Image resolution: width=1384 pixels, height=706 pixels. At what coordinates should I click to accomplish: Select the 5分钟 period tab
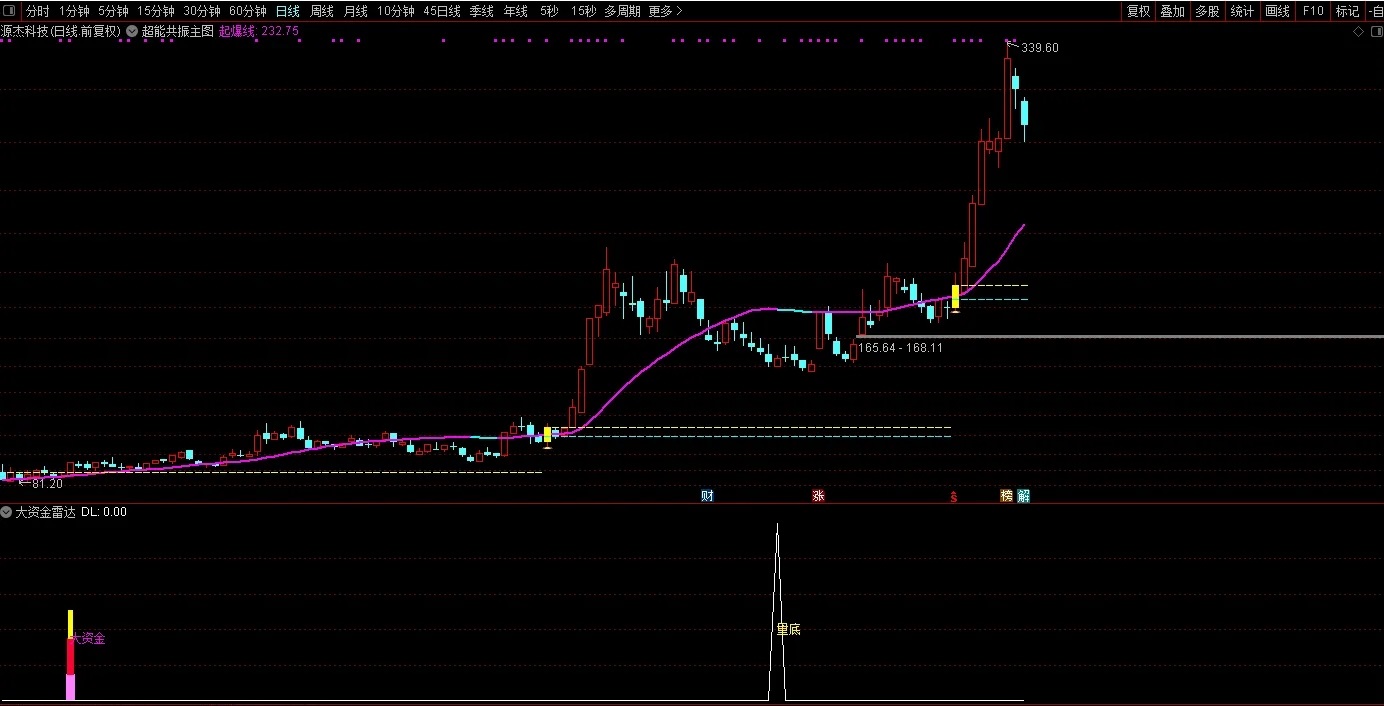[x=113, y=11]
